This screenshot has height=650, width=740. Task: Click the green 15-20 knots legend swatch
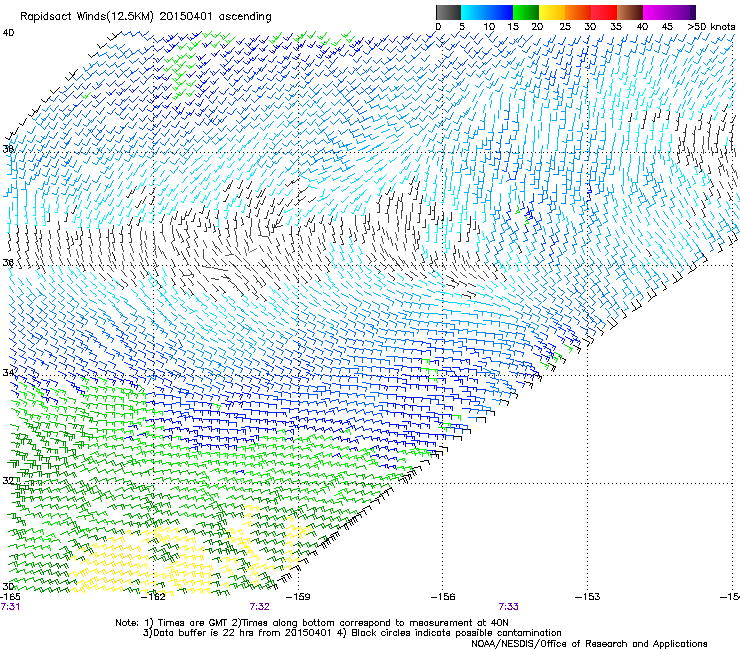(526, 12)
